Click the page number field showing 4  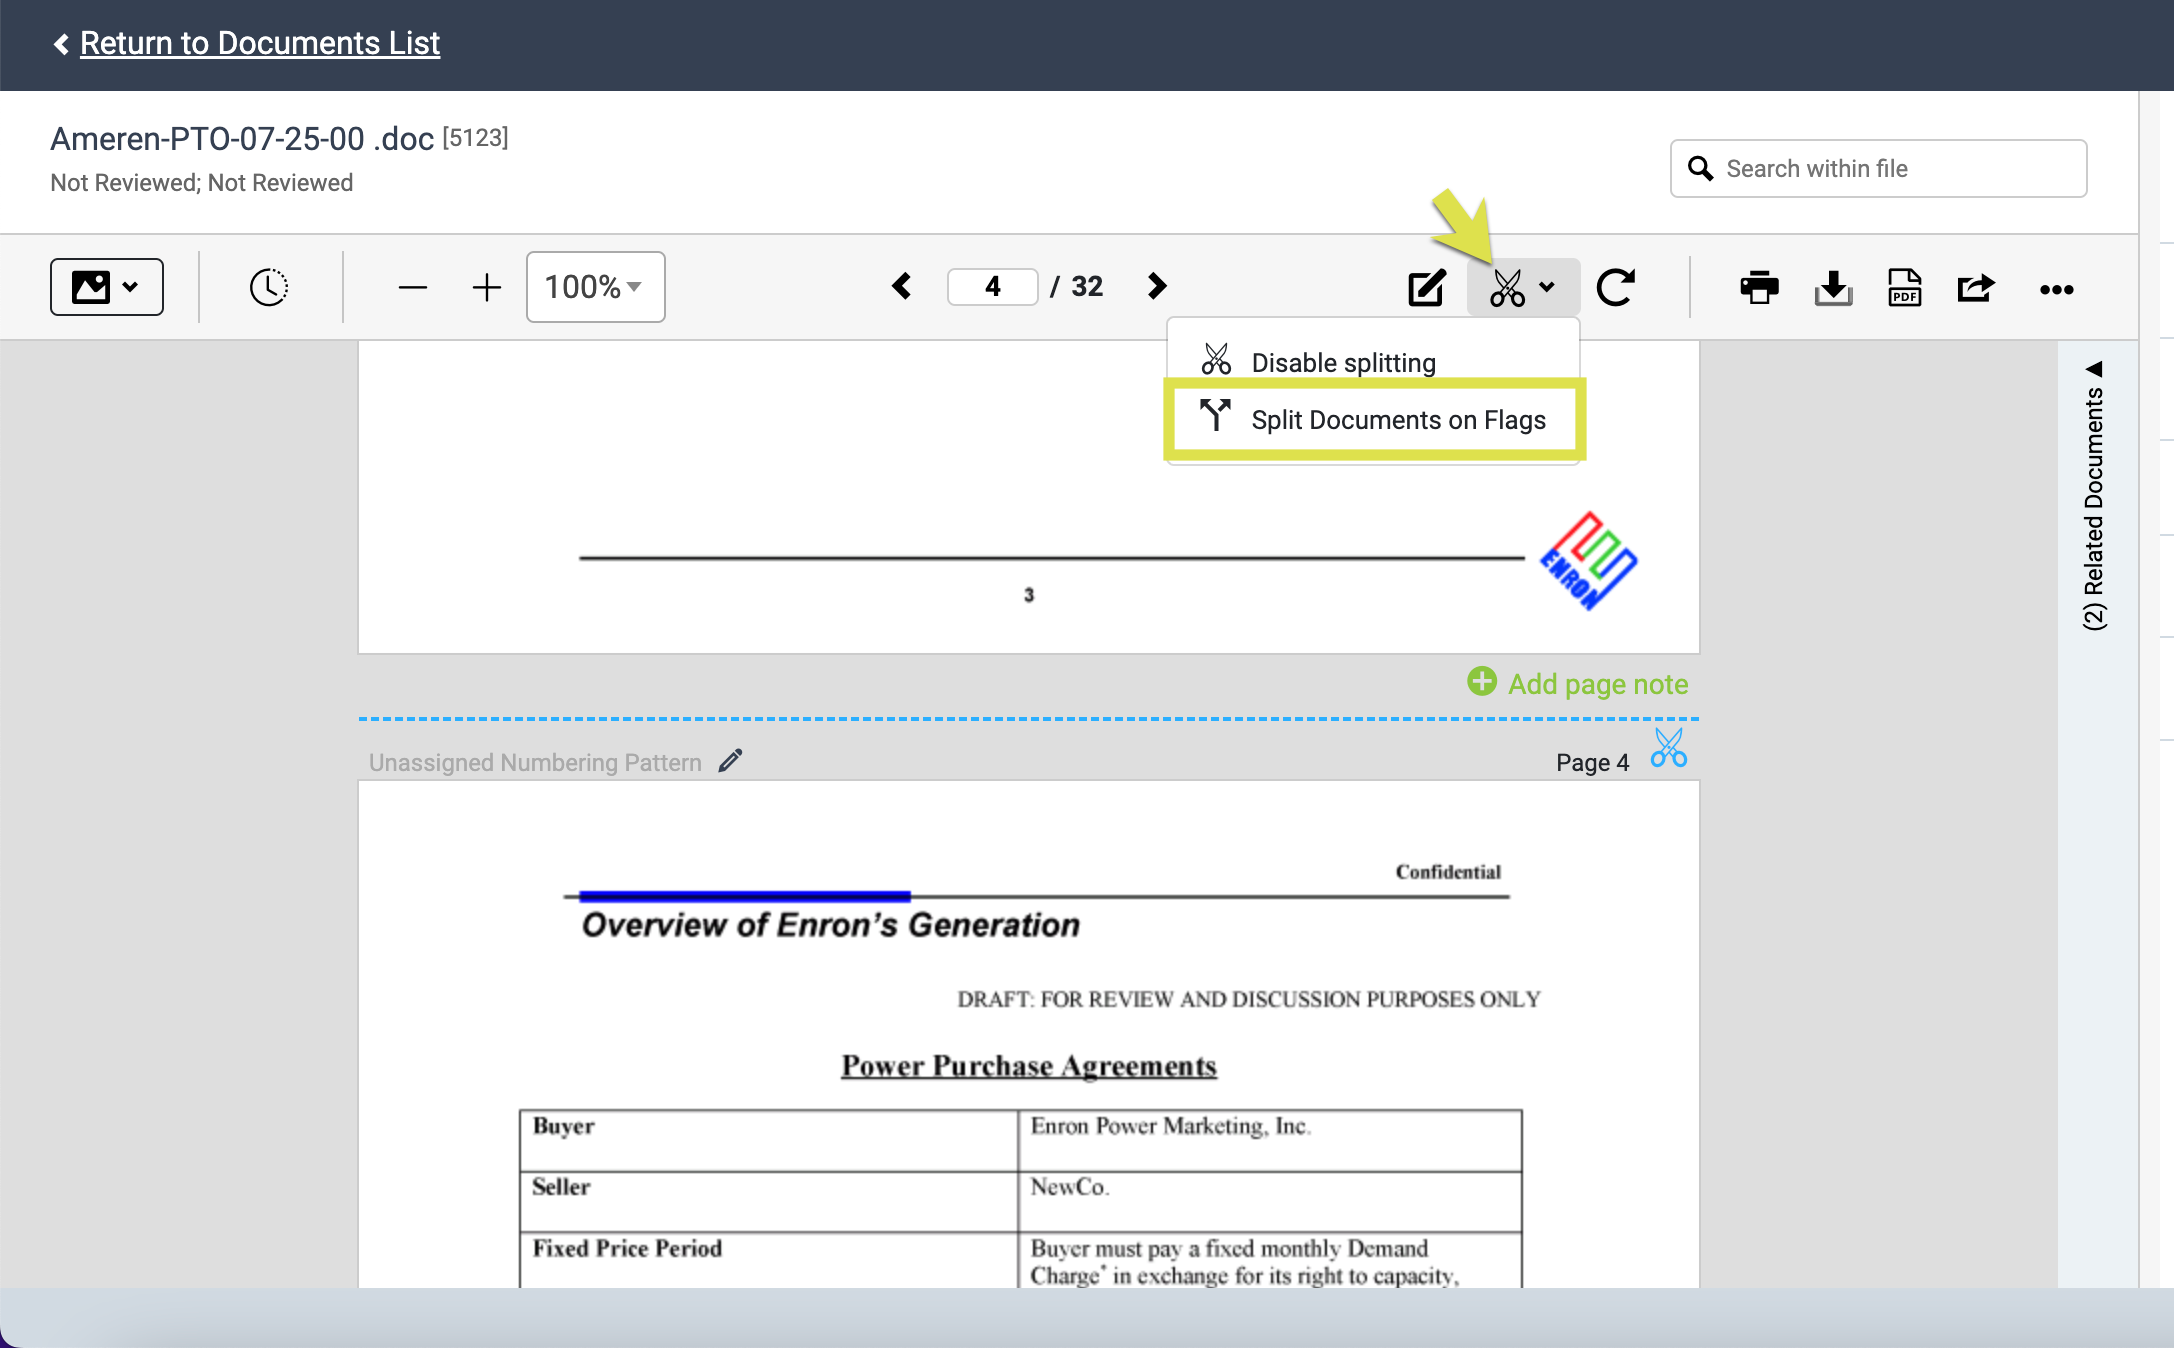[x=992, y=287]
